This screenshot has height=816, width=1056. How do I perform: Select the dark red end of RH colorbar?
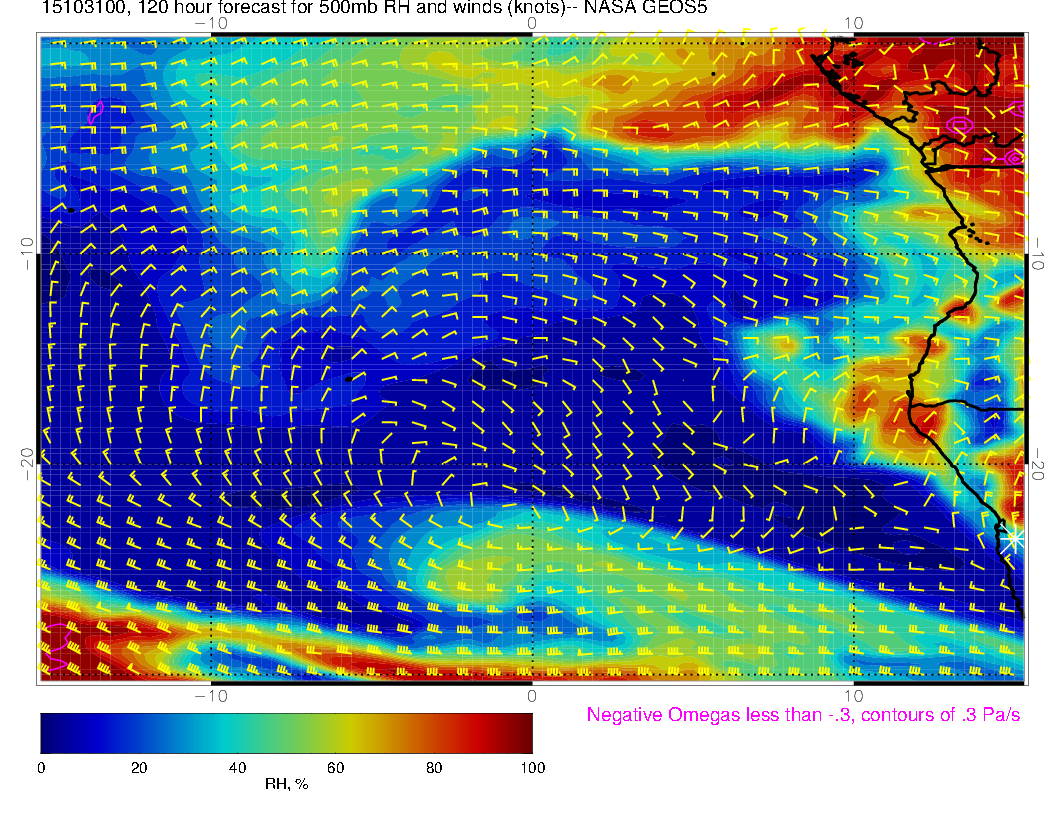click(524, 732)
